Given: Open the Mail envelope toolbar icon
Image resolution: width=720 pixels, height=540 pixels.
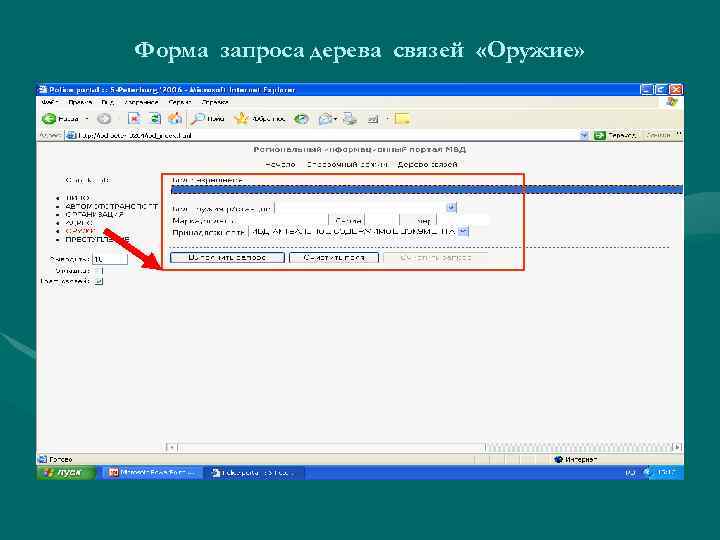Looking at the screenshot, I should tap(326, 119).
